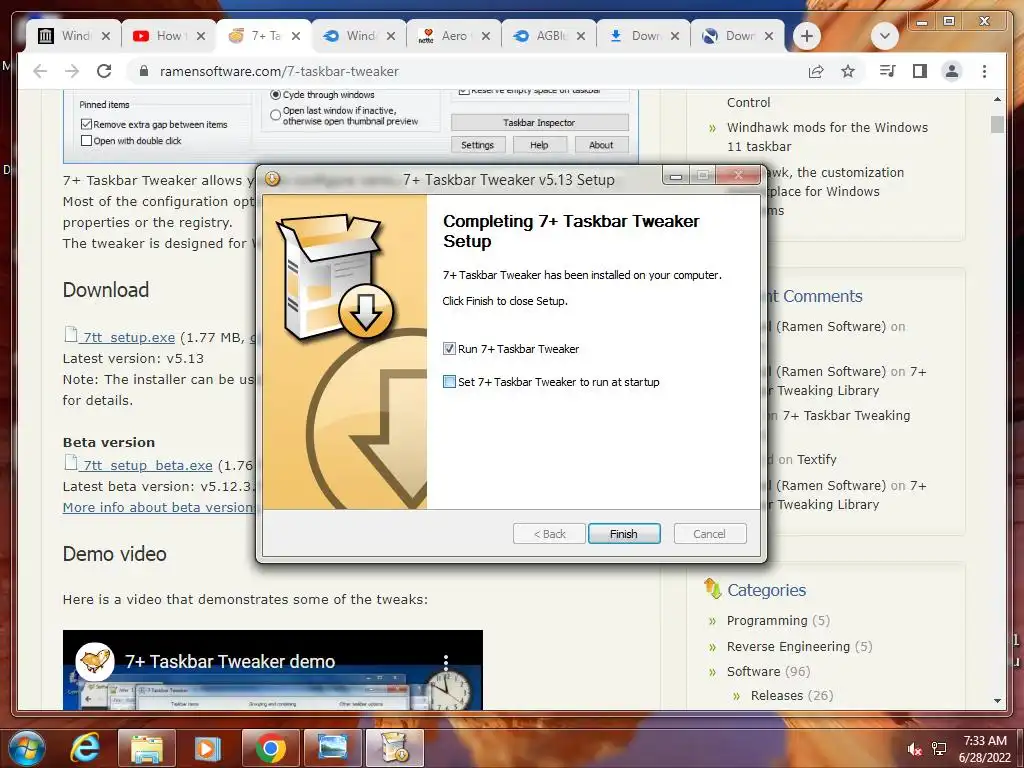Close the 7+ Ta active tab
Screen dimensions: 1024x768
(296, 36)
